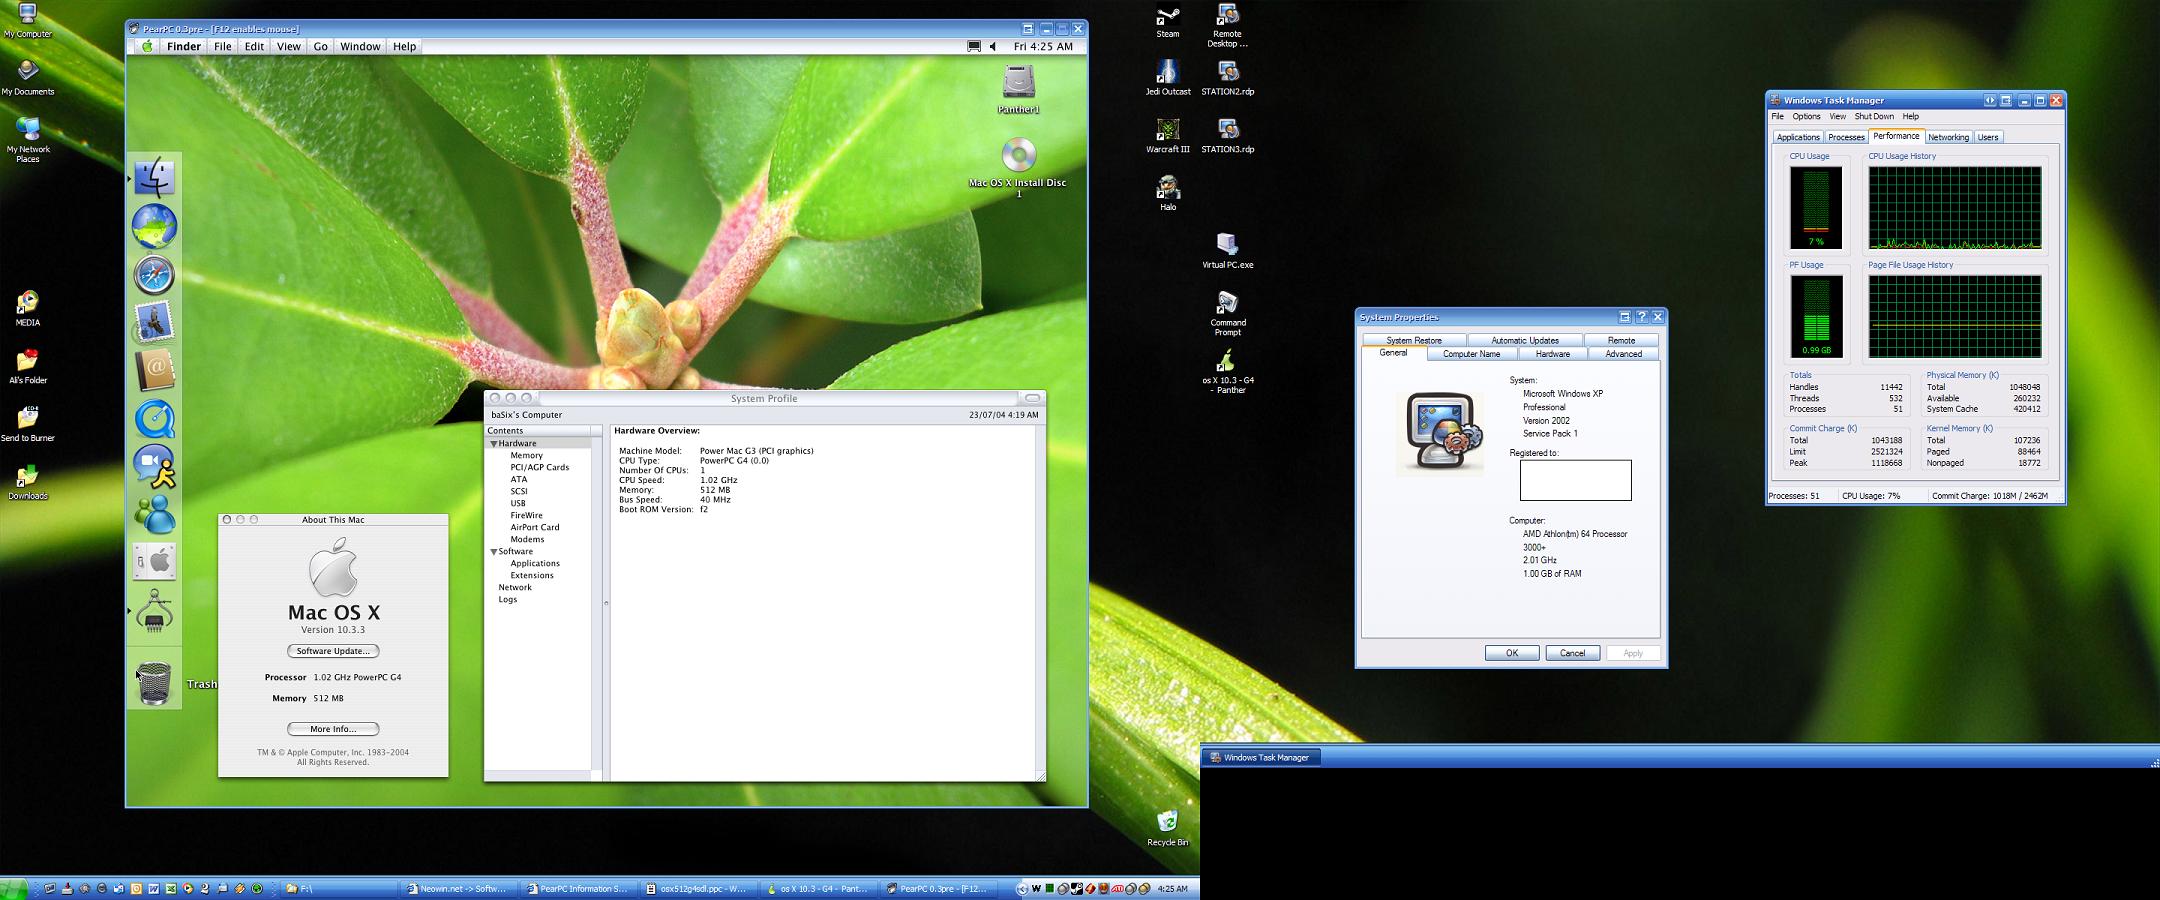Select the Warcraft III desktop icon
2160x900 pixels.
[x=1168, y=136]
